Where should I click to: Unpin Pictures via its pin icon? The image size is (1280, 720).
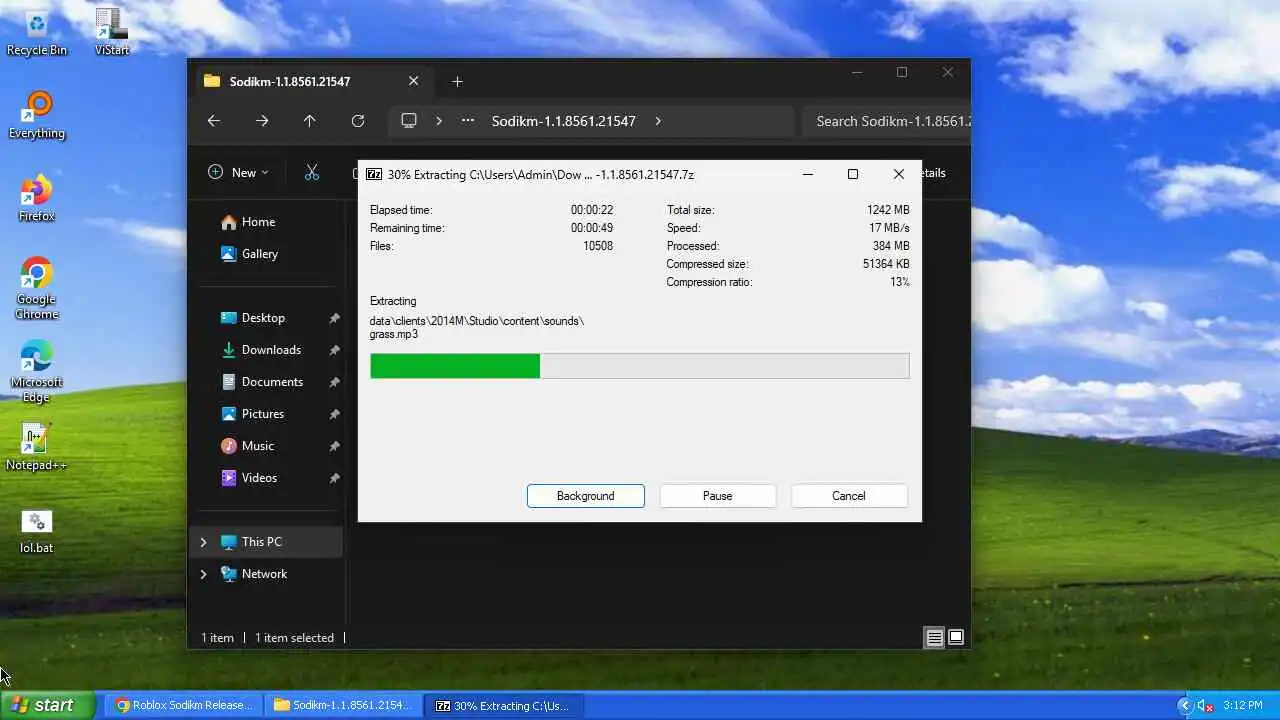point(334,414)
